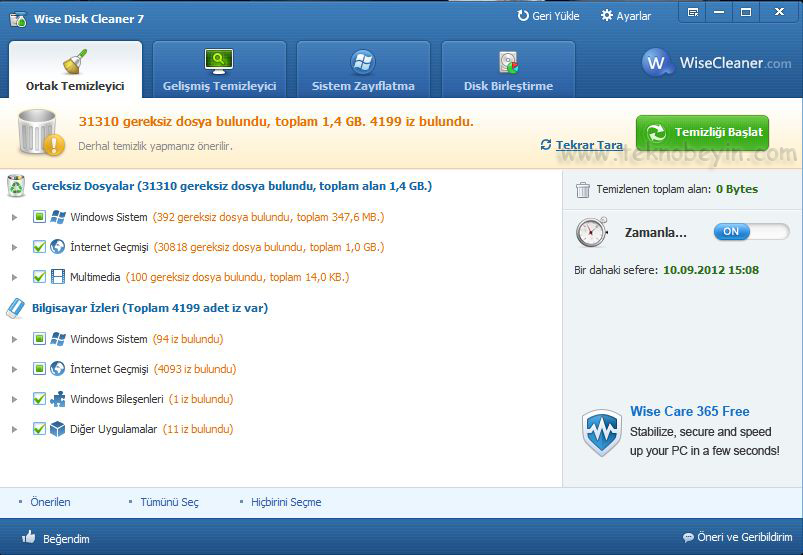The height and width of the screenshot is (555, 803).
Task: Expand Diğer Uygulamalar row
Action: pyautogui.click(x=15, y=430)
